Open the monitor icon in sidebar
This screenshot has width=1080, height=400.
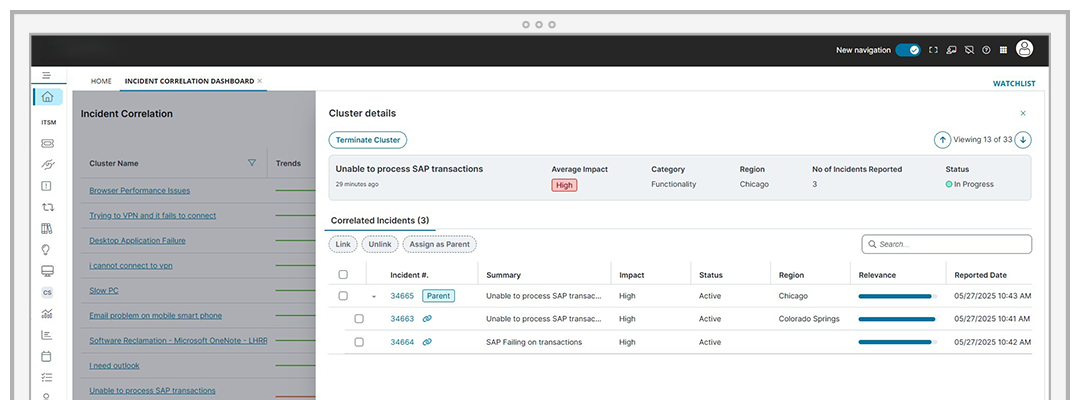48,271
